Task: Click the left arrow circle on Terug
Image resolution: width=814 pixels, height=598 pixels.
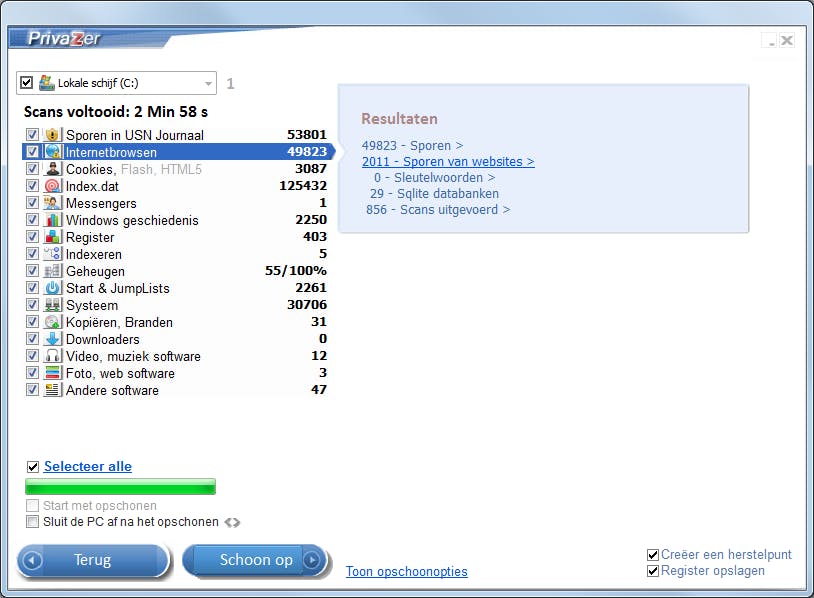Action: click(32, 561)
